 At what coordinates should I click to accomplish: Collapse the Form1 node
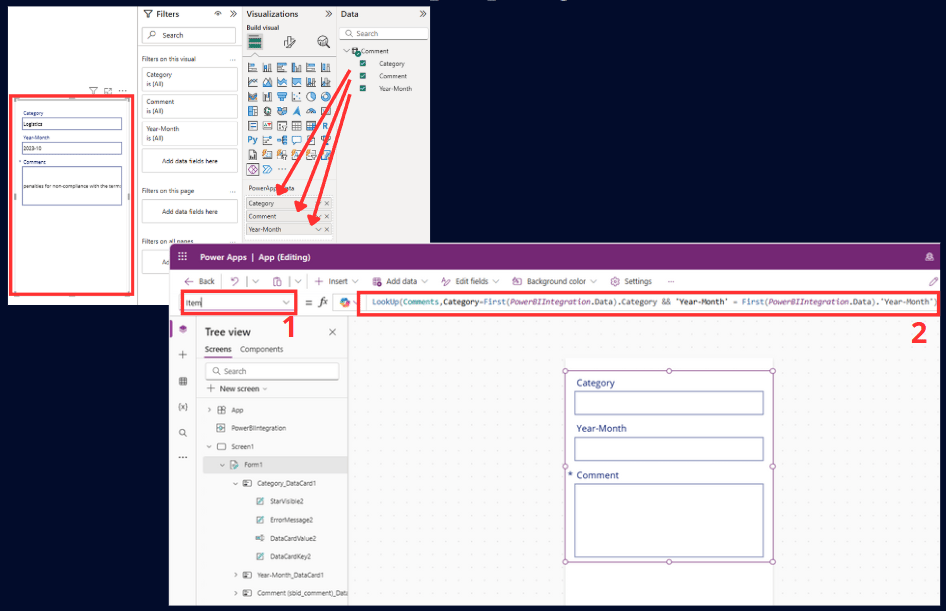click(222, 465)
